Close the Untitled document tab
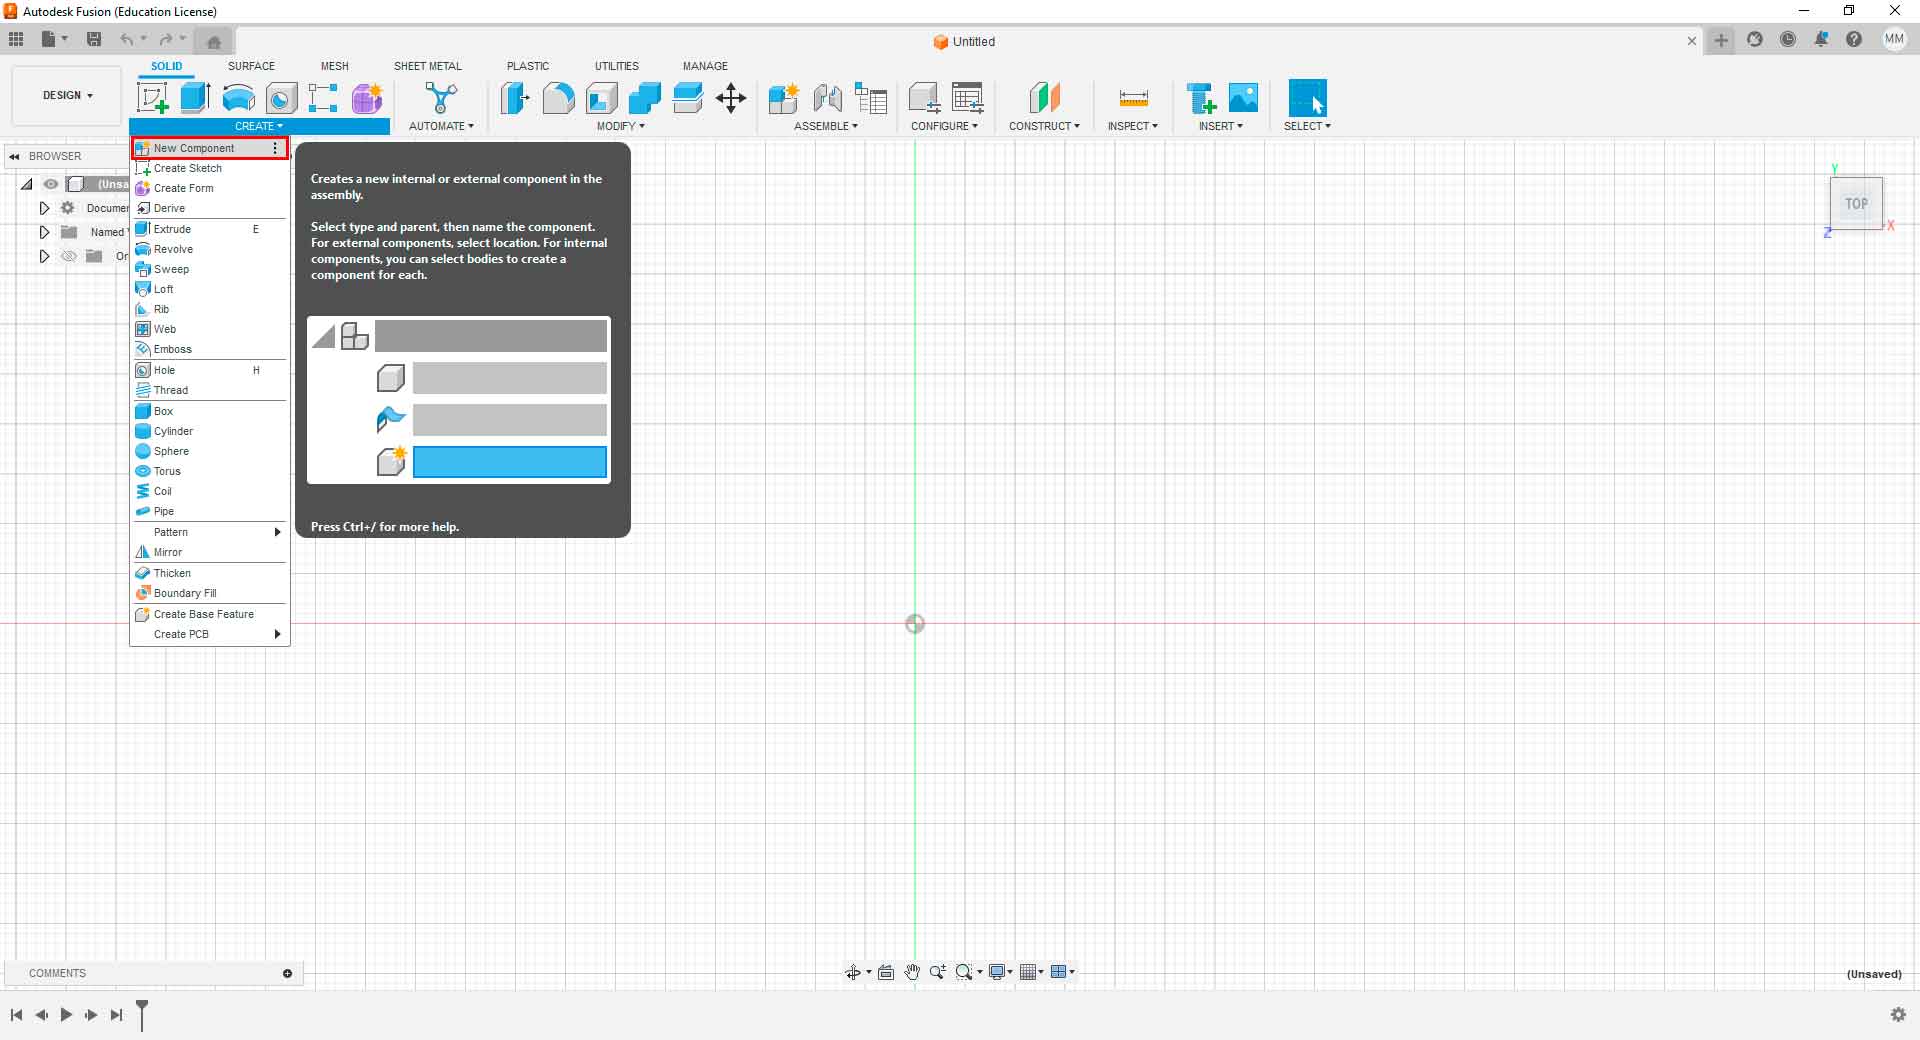 pos(1691,41)
